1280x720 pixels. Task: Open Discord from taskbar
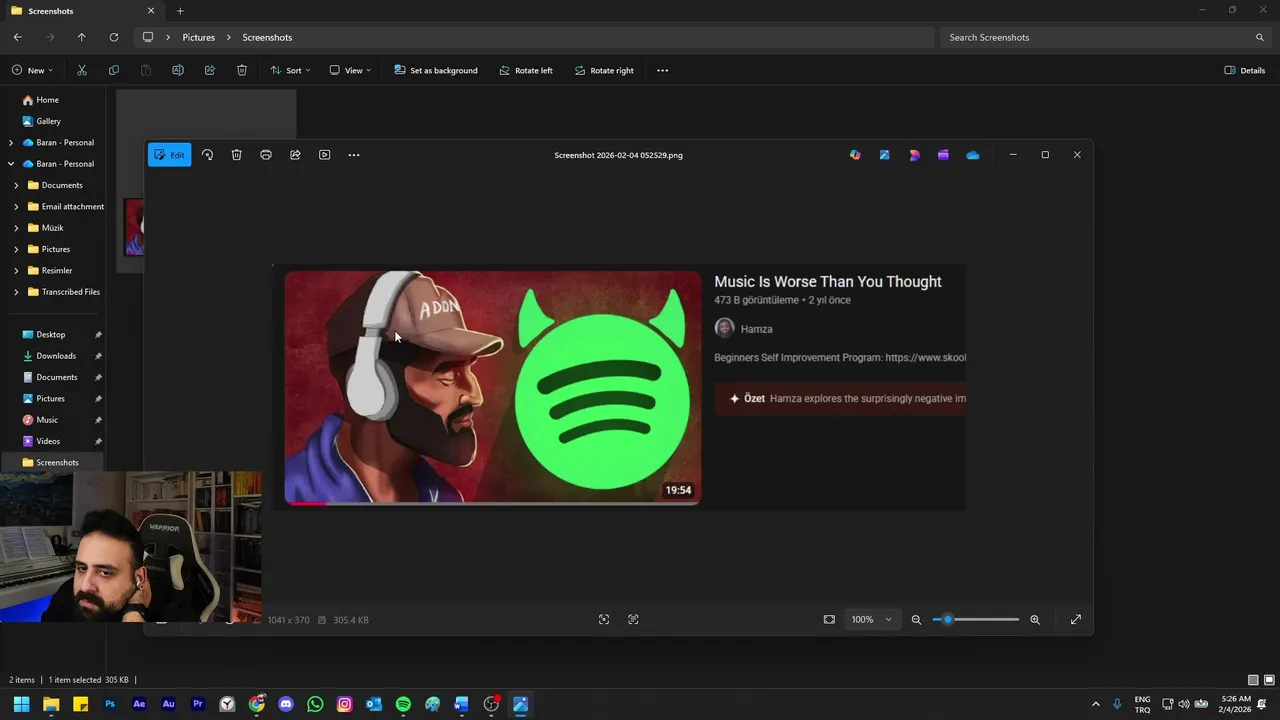tap(286, 704)
